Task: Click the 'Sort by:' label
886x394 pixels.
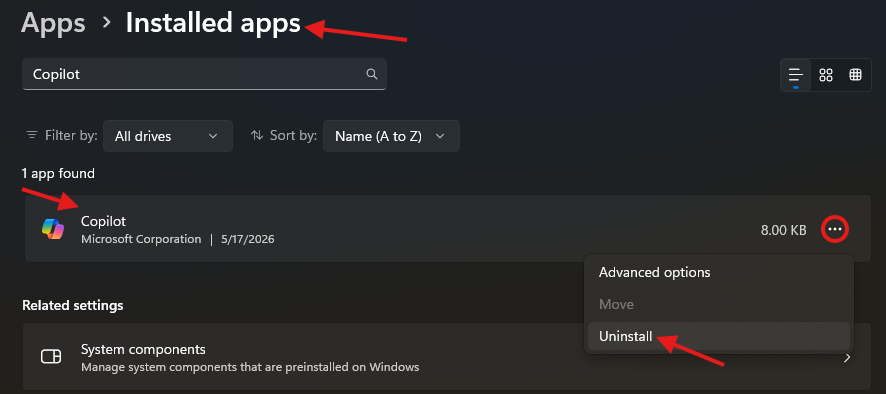Action: (293, 136)
